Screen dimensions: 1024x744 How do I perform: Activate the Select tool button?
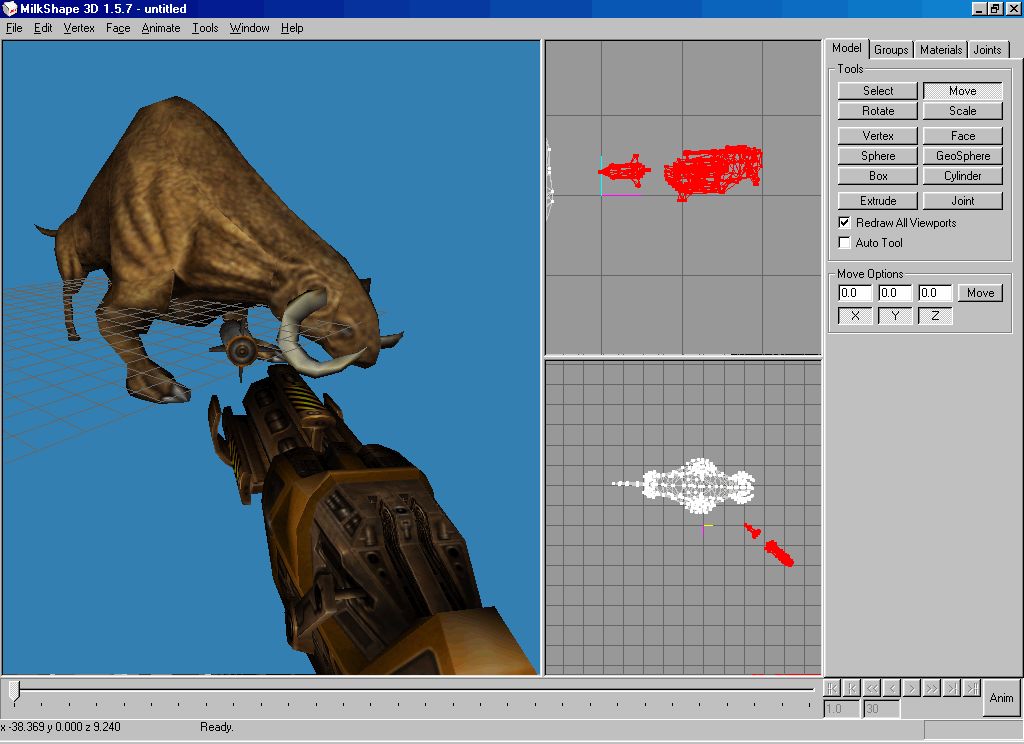pyautogui.click(x=878, y=91)
